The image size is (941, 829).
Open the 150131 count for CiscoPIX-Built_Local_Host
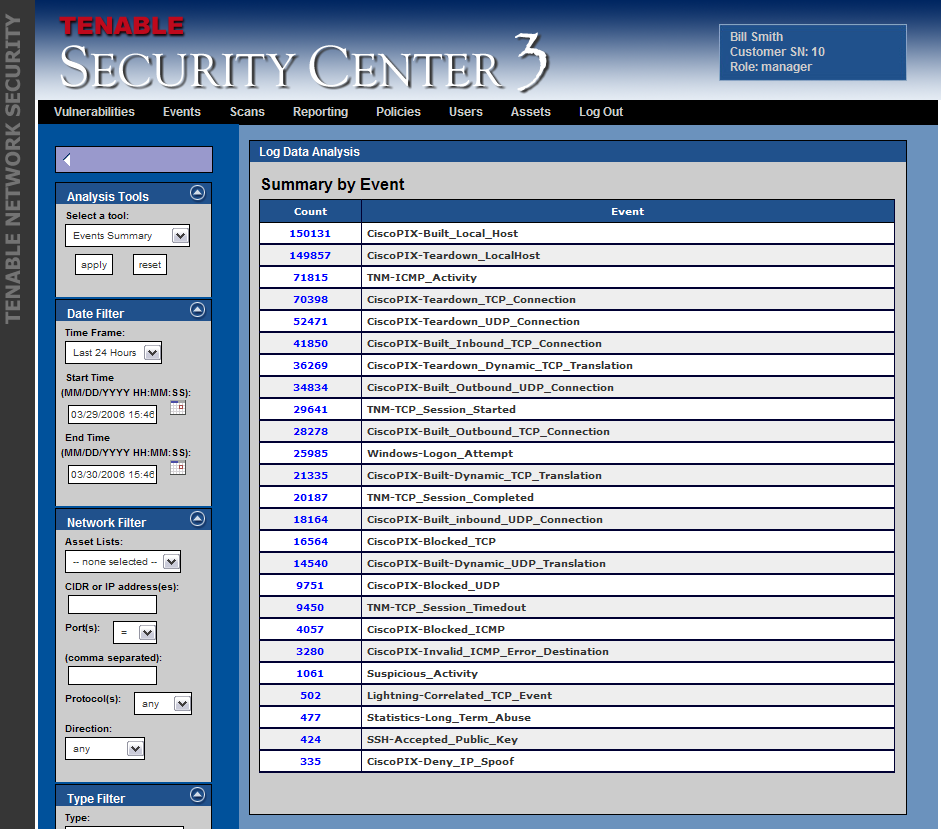point(310,234)
